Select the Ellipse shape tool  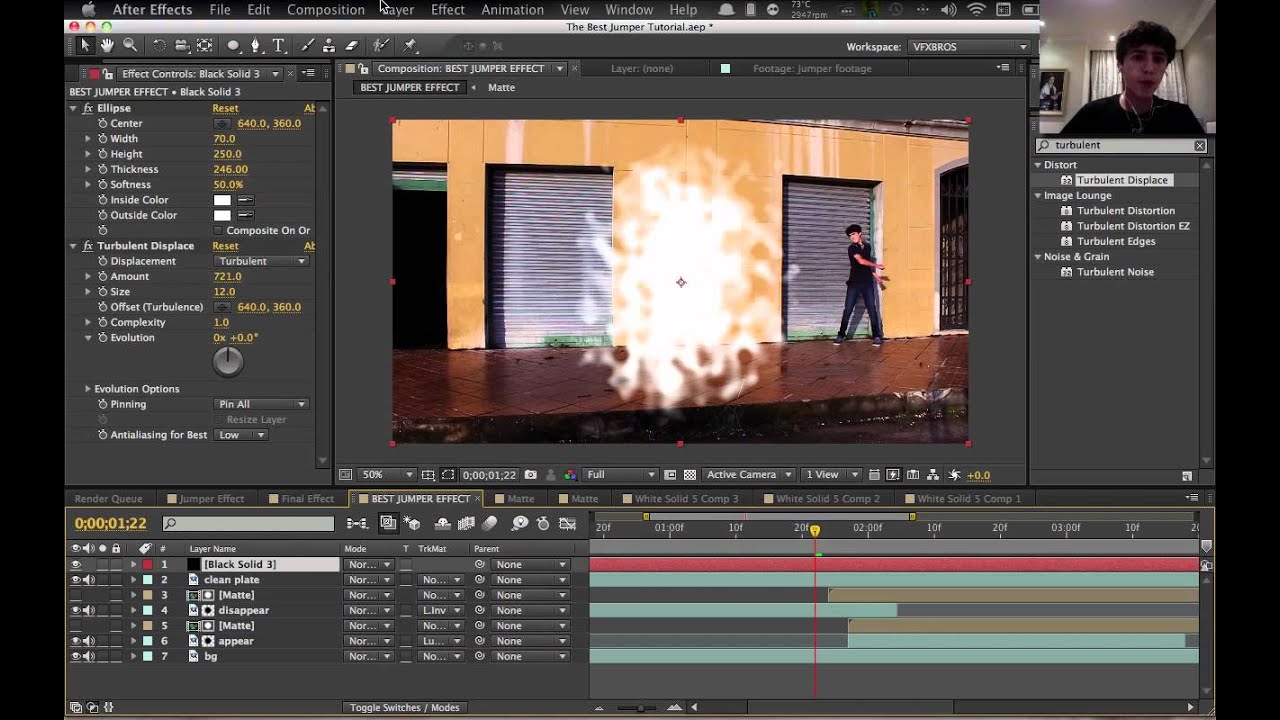point(233,46)
